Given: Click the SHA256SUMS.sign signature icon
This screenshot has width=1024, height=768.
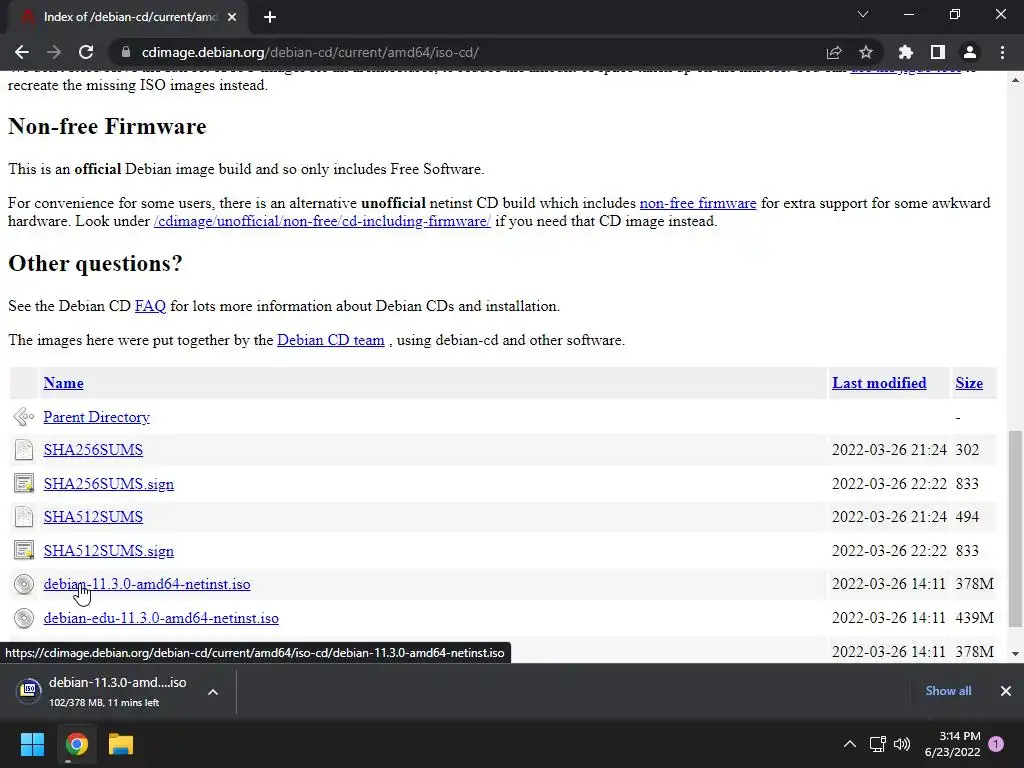Looking at the screenshot, I should point(24,484).
